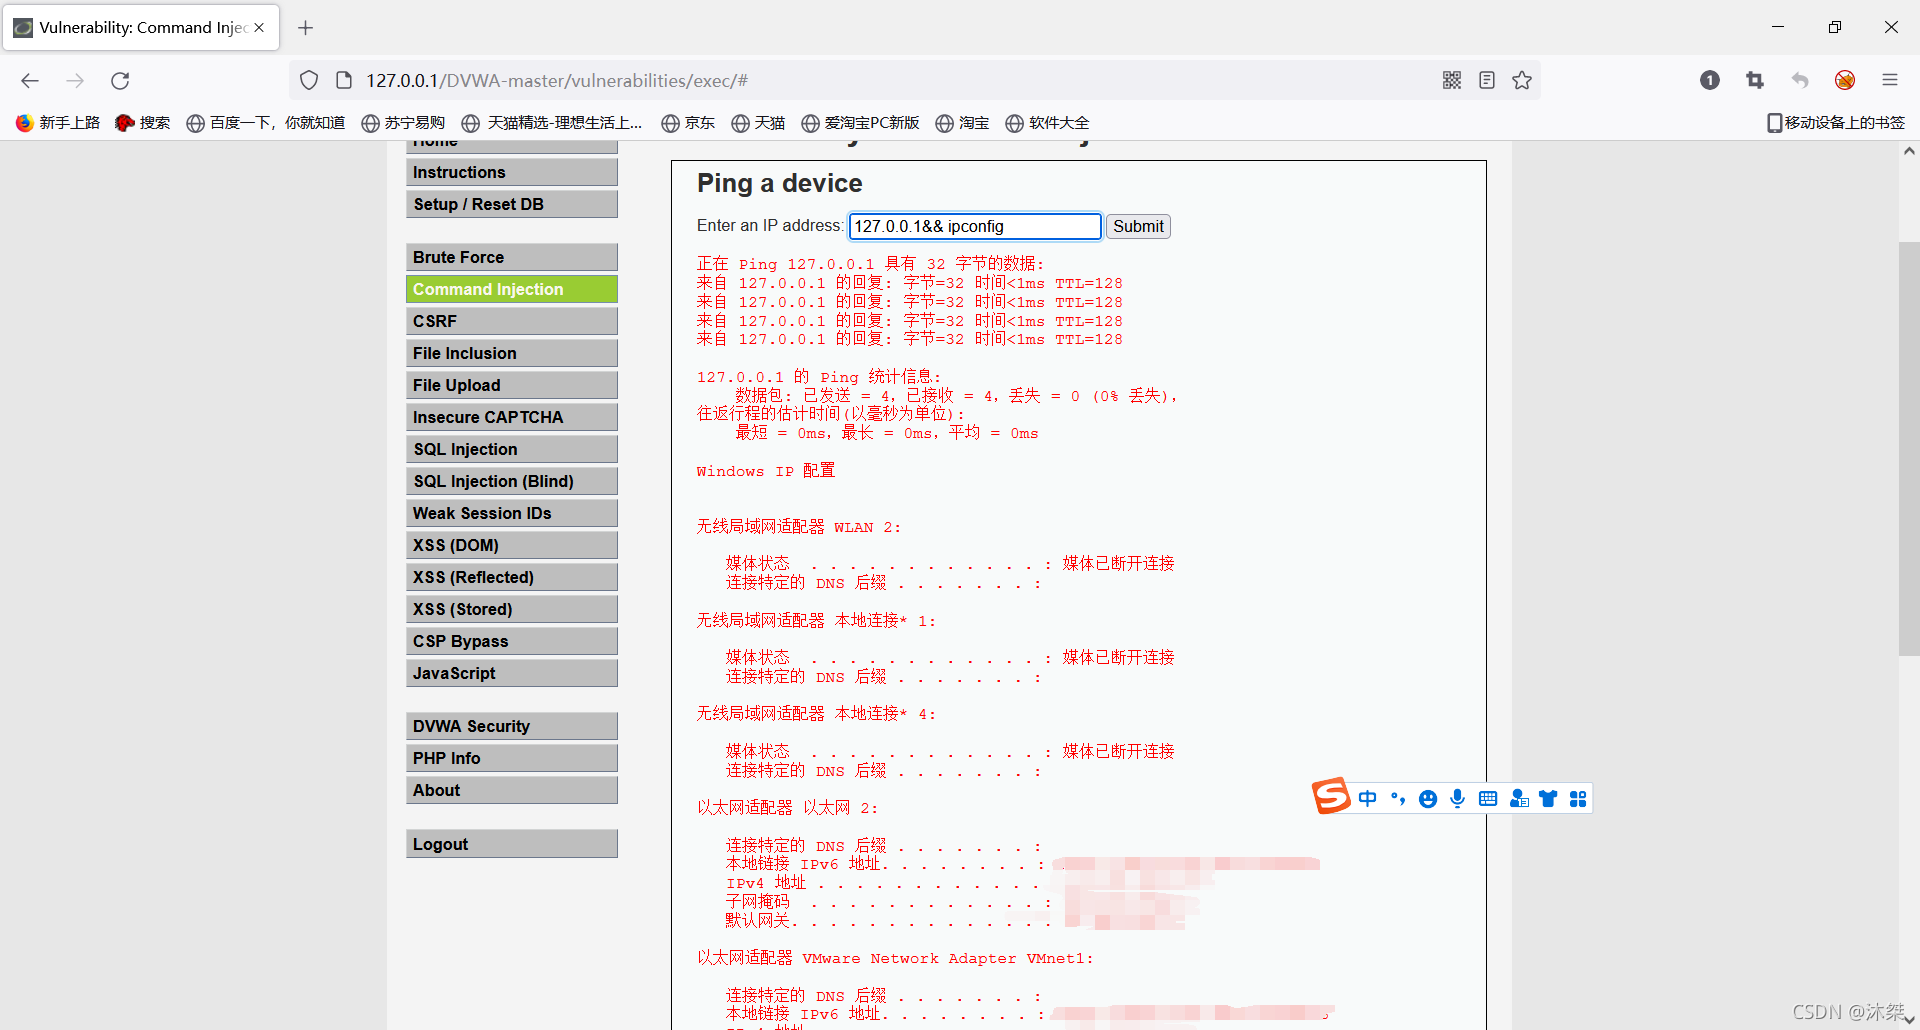Click the page vertical scrollbar thumb
Screen dimensions: 1920x1030
coord(1909,449)
